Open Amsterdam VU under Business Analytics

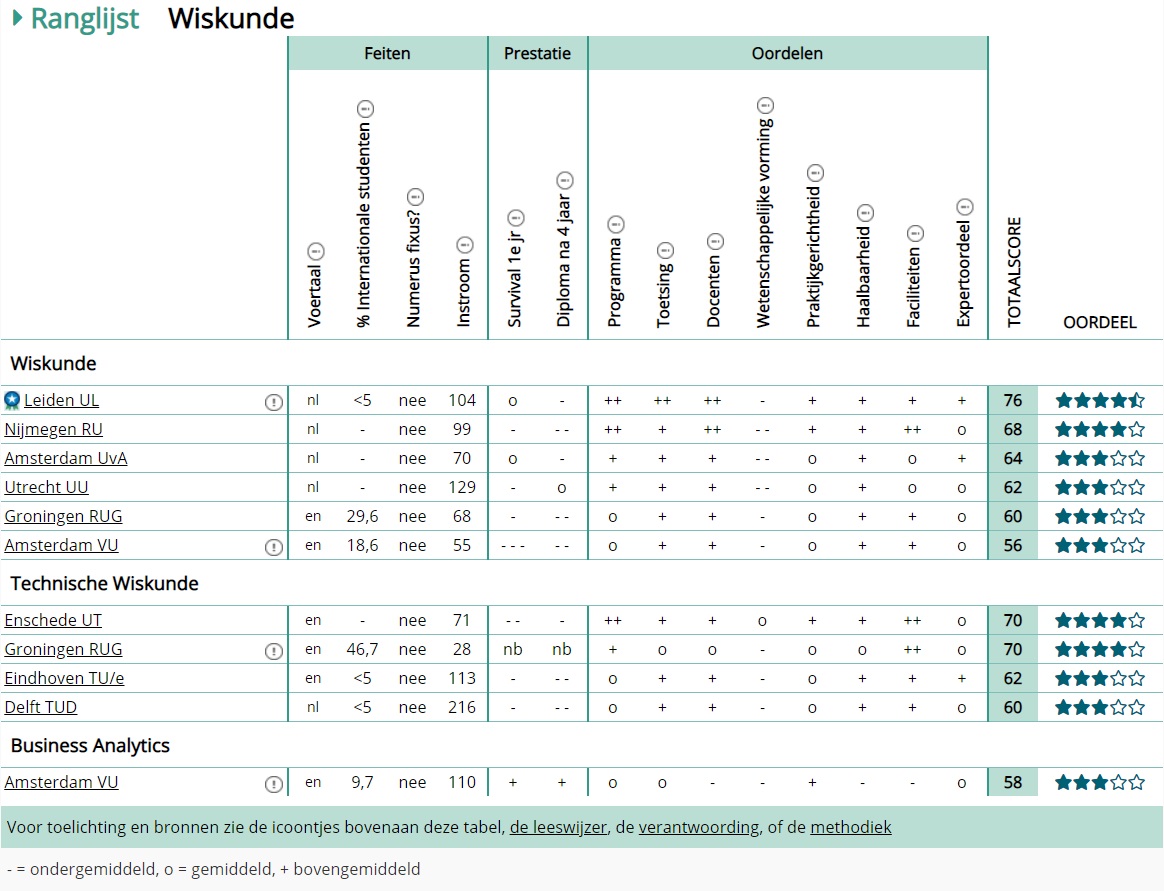[x=61, y=782]
